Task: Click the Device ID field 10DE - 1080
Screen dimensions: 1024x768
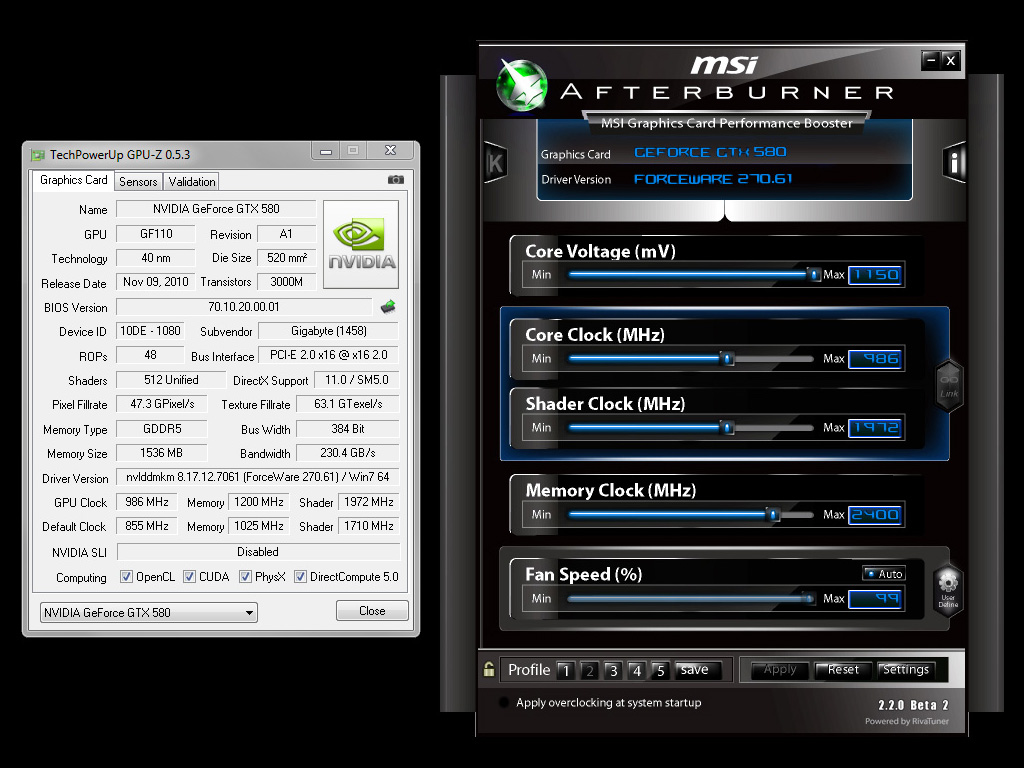Action: tap(150, 331)
